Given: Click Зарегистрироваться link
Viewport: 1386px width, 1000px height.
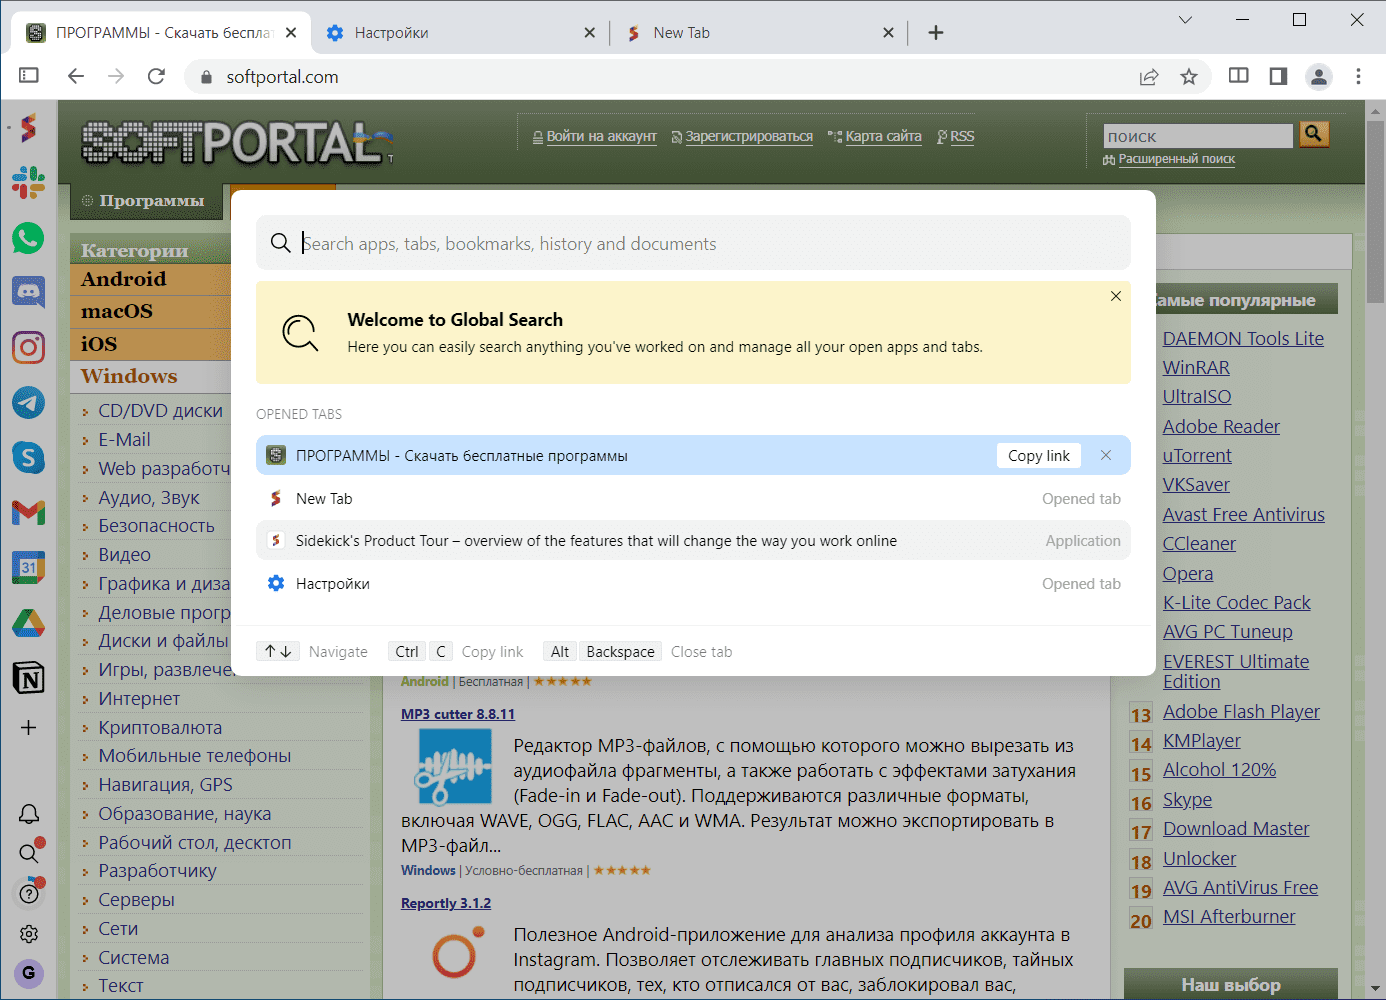Looking at the screenshot, I should click(749, 137).
